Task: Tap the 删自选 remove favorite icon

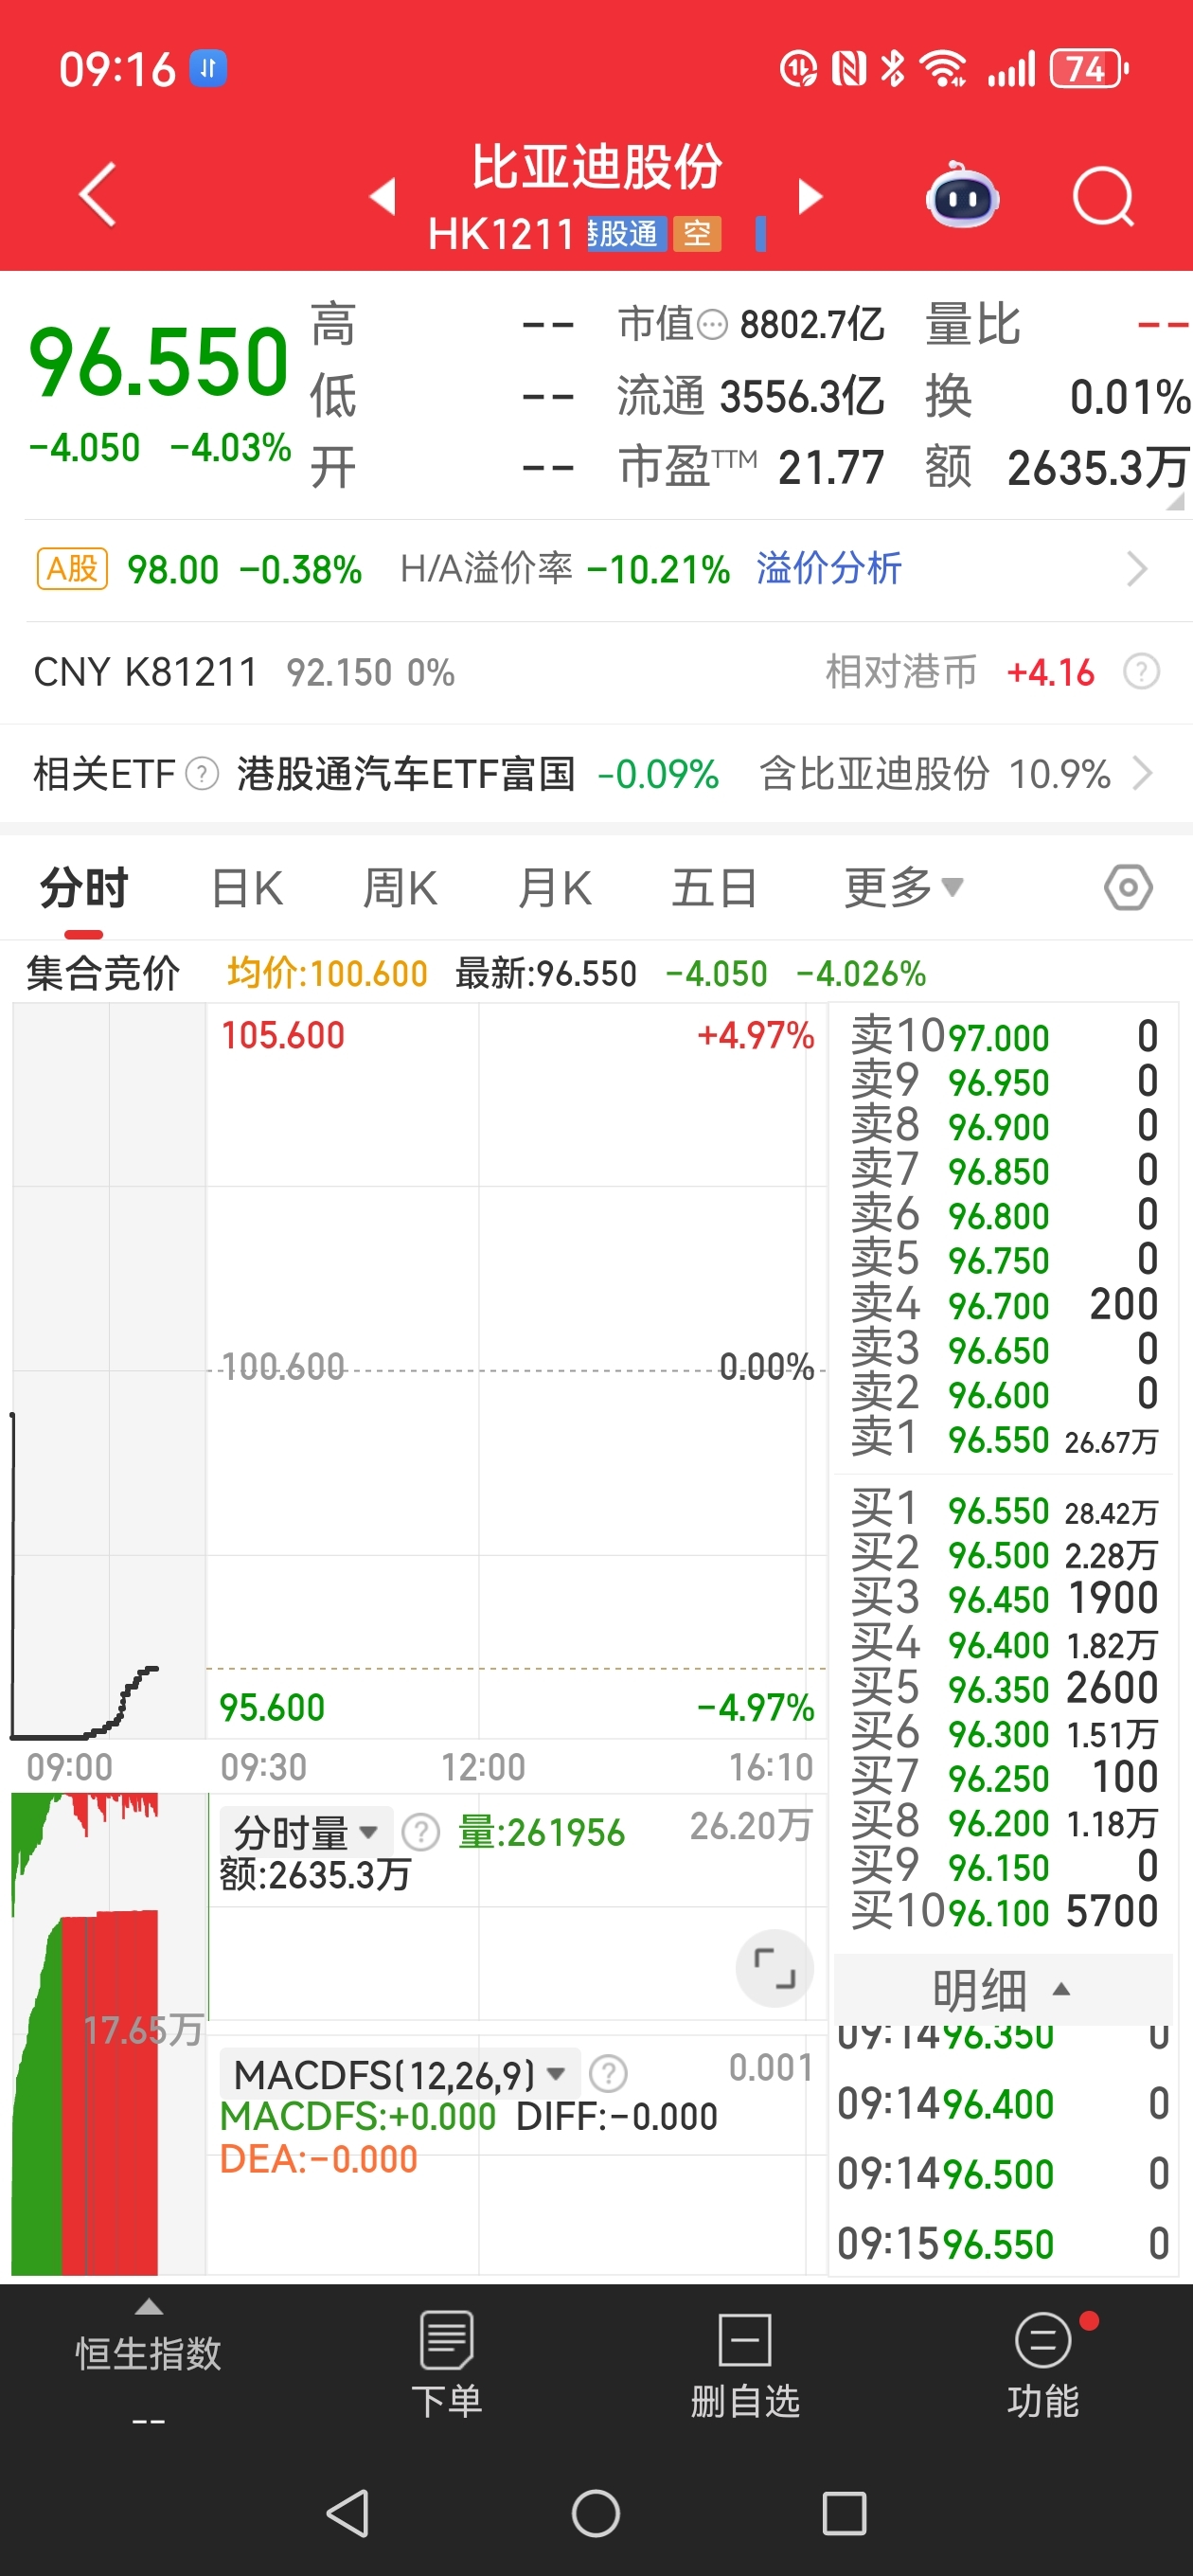Action: click(744, 2340)
